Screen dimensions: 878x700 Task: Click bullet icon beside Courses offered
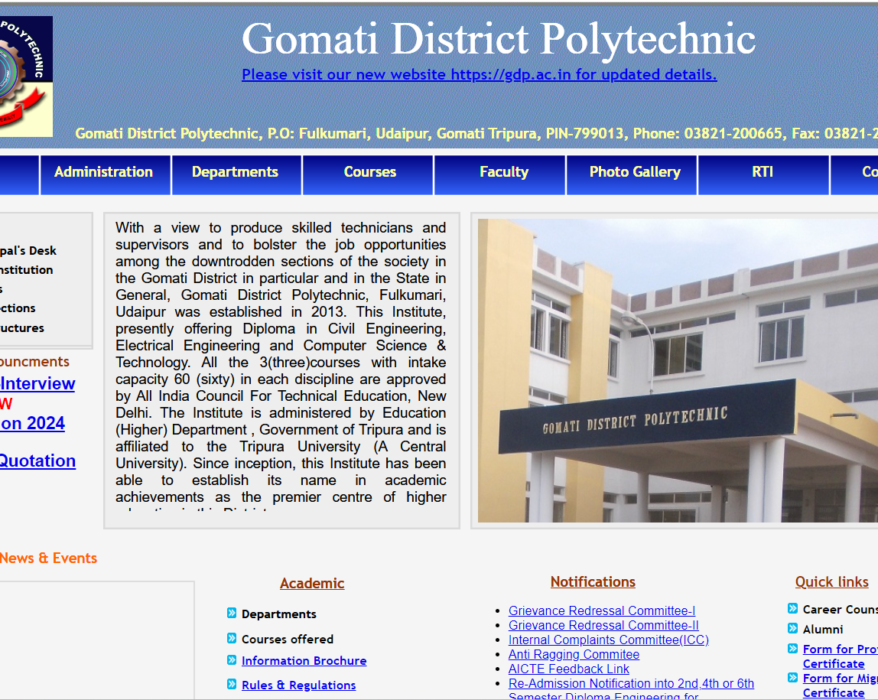(x=232, y=638)
